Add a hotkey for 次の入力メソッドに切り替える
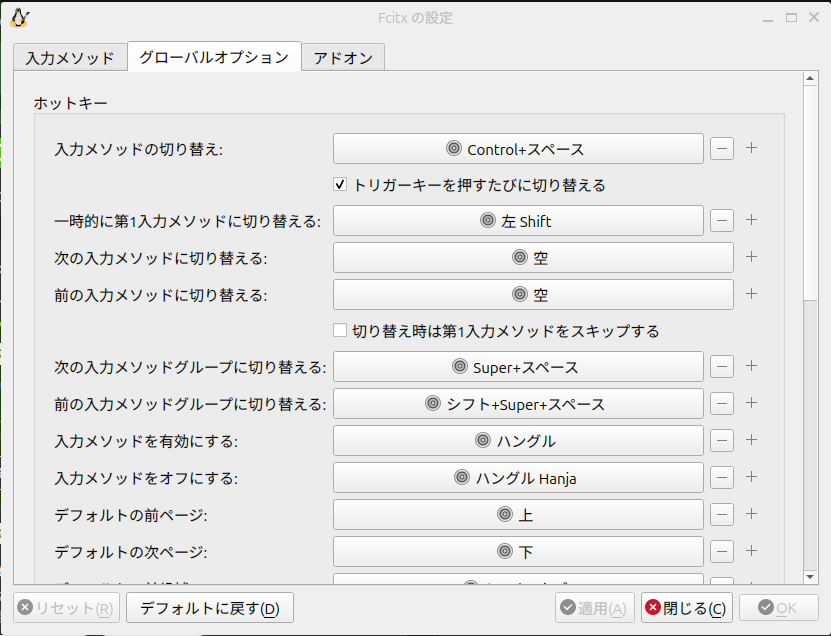The image size is (831, 636). [x=751, y=257]
